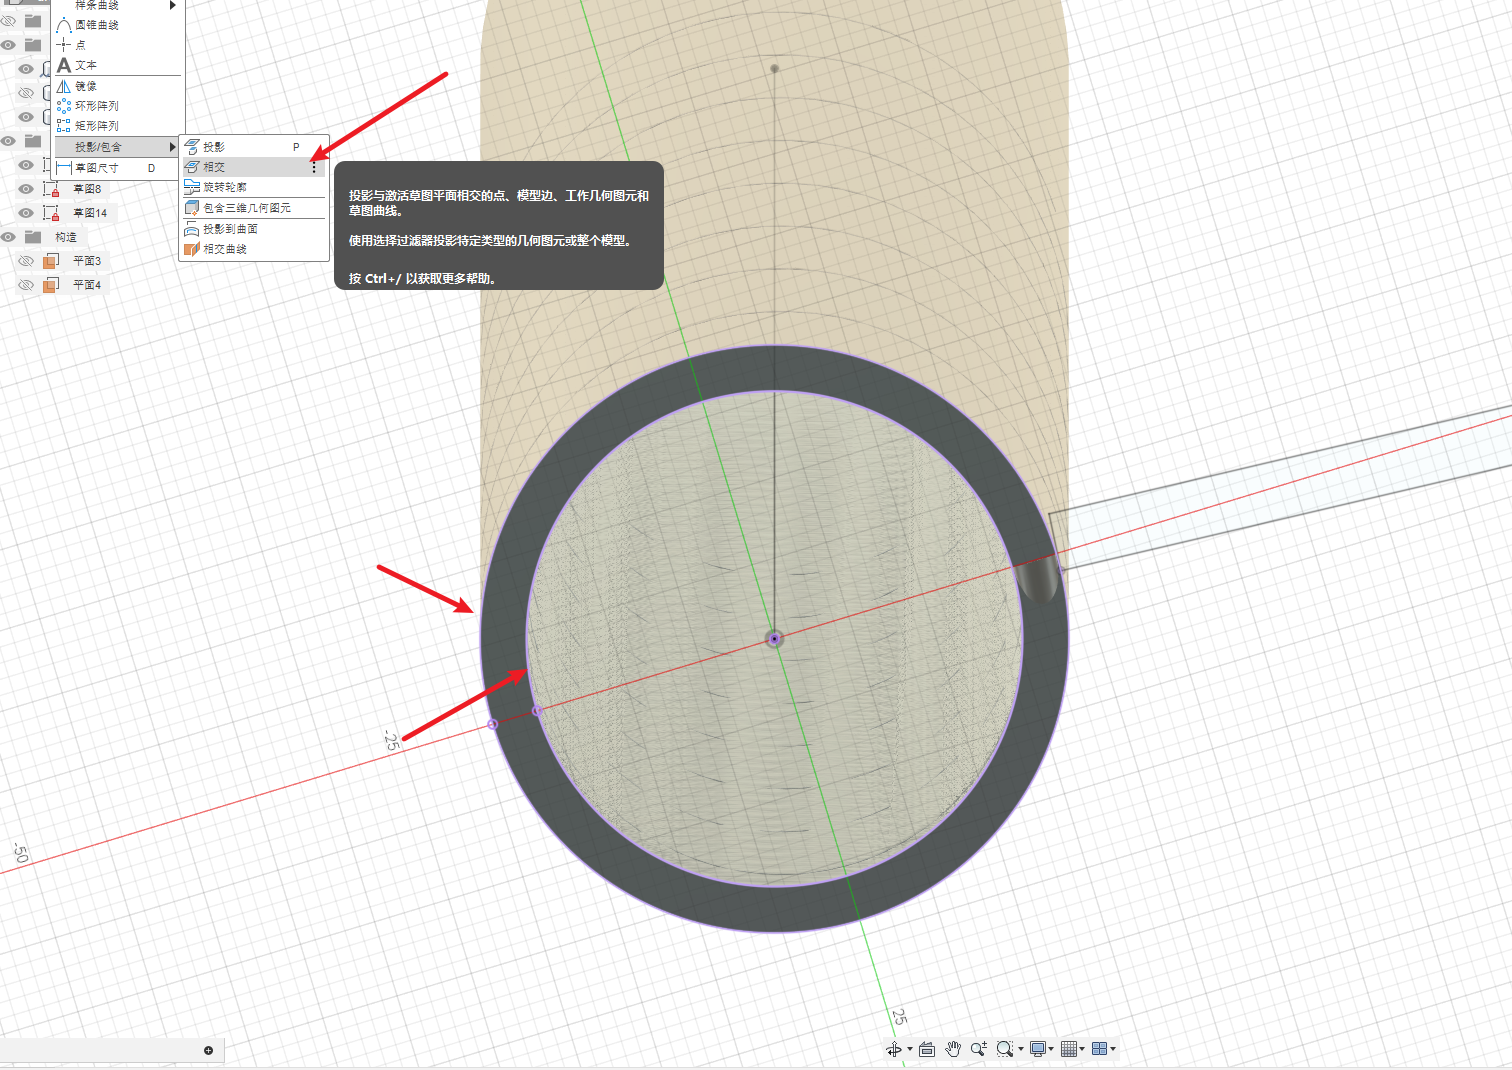This screenshot has height=1070, width=1512.
Task: Click the Viewports four-pane layout icon
Action: tap(1099, 1049)
